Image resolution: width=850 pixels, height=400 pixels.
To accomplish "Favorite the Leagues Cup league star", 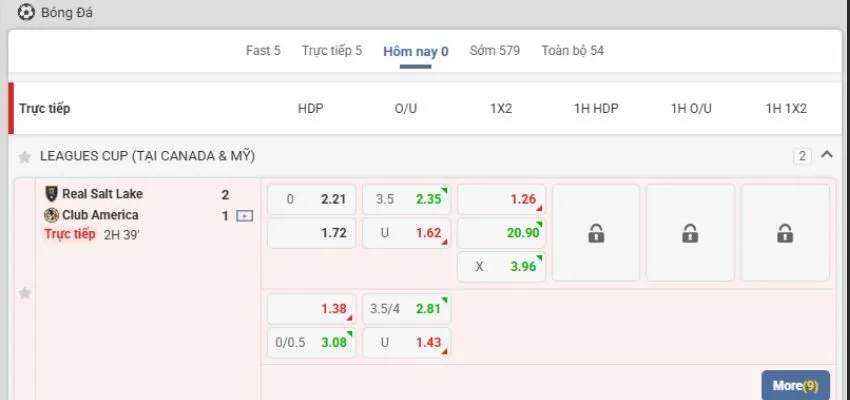I will [25, 157].
